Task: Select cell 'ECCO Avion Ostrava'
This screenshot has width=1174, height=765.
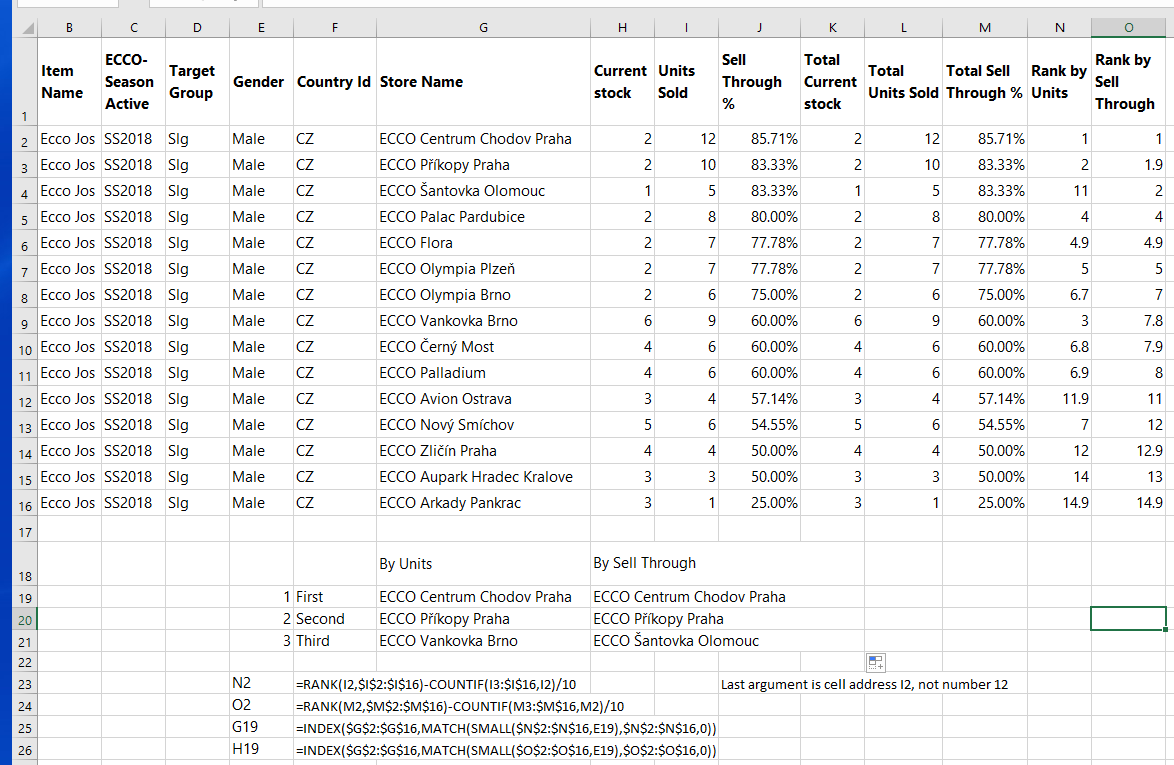Action: 483,399
